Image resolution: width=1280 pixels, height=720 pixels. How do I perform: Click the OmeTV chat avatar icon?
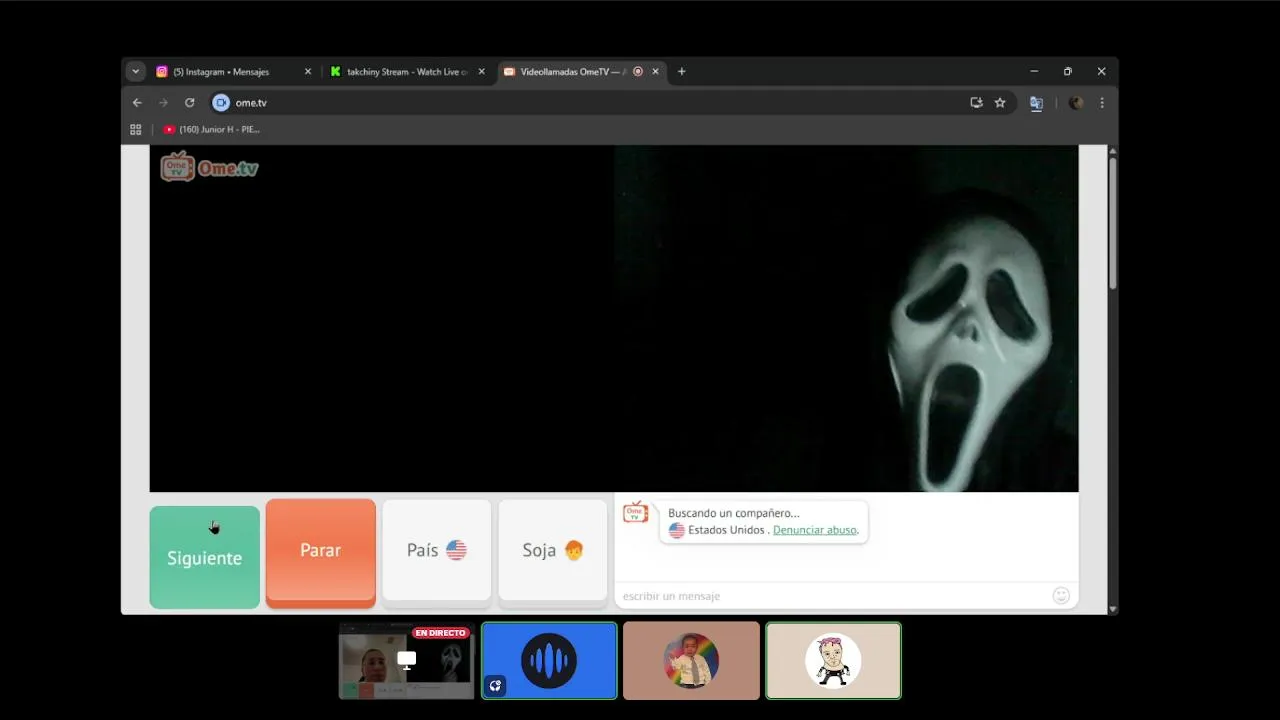point(636,513)
